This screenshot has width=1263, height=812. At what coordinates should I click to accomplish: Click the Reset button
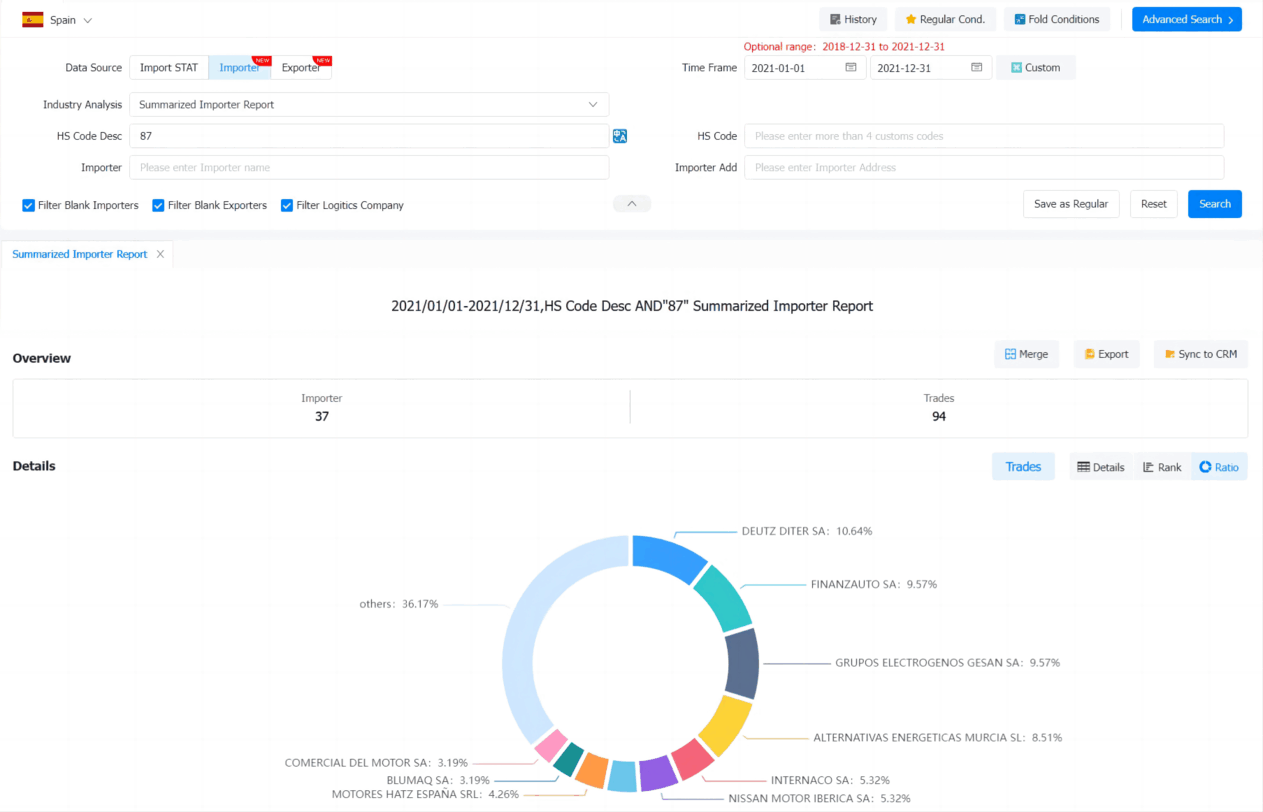pos(1154,204)
